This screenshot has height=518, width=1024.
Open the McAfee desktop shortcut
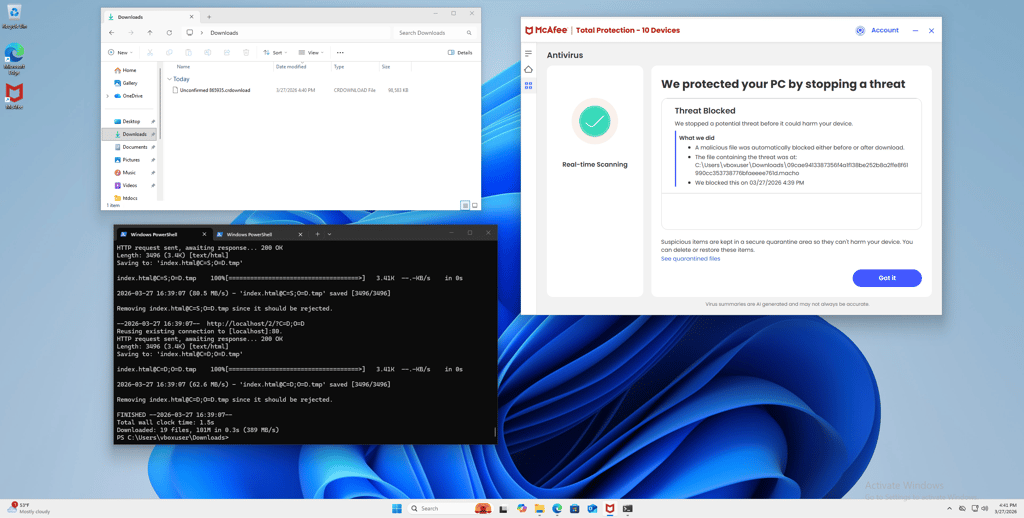[14, 96]
